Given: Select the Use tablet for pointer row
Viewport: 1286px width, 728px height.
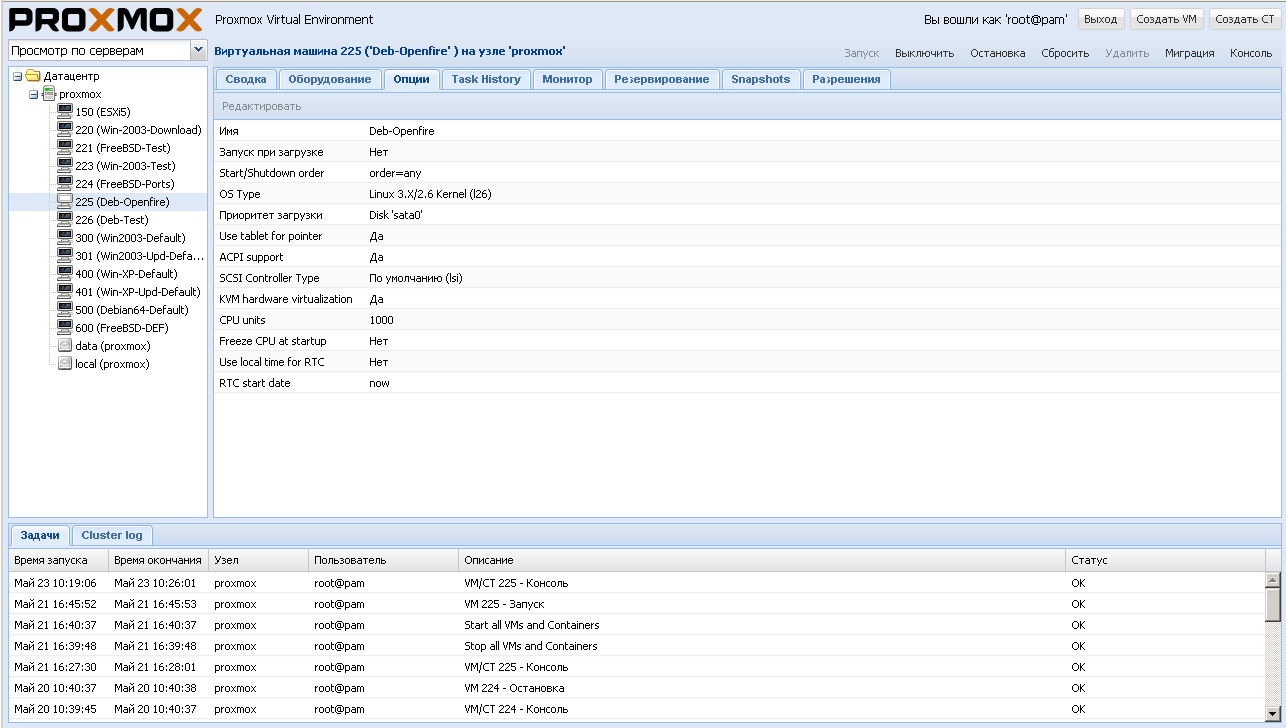Looking at the screenshot, I should point(747,236).
